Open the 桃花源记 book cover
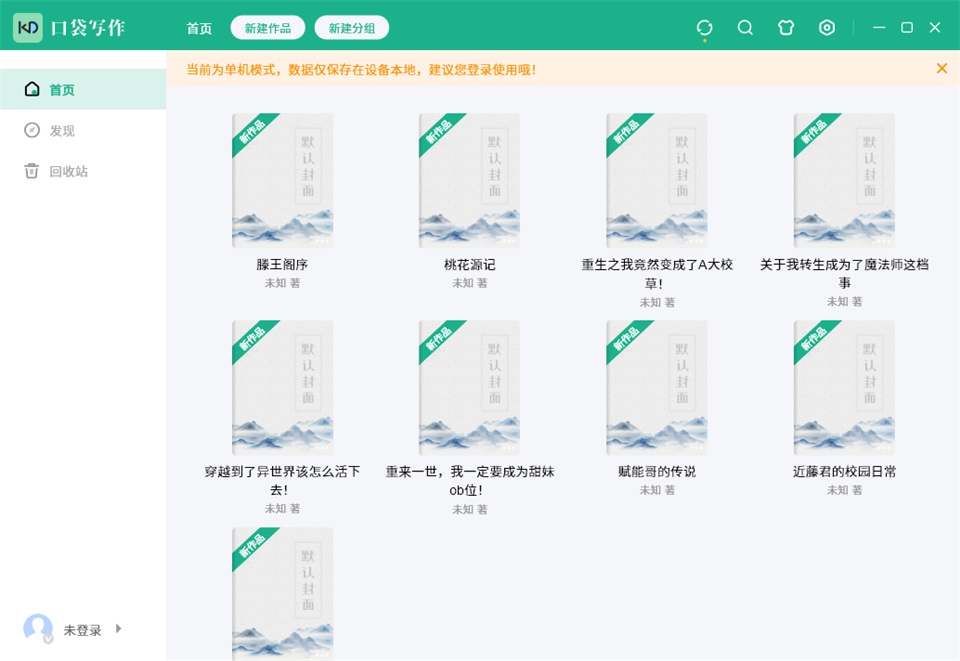Image resolution: width=960 pixels, height=661 pixels. [470, 181]
